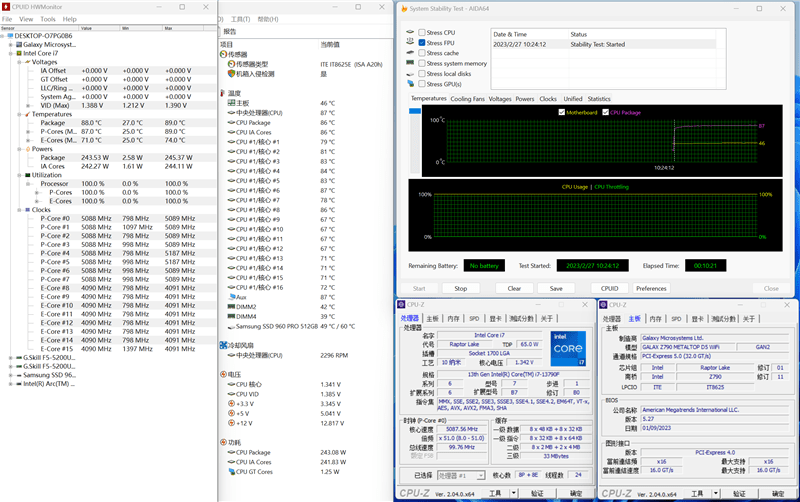Image resolution: width=800 pixels, height=502 pixels.
Task: Click Temperatures thermometer icon in HWMonitor
Action: 28,114
